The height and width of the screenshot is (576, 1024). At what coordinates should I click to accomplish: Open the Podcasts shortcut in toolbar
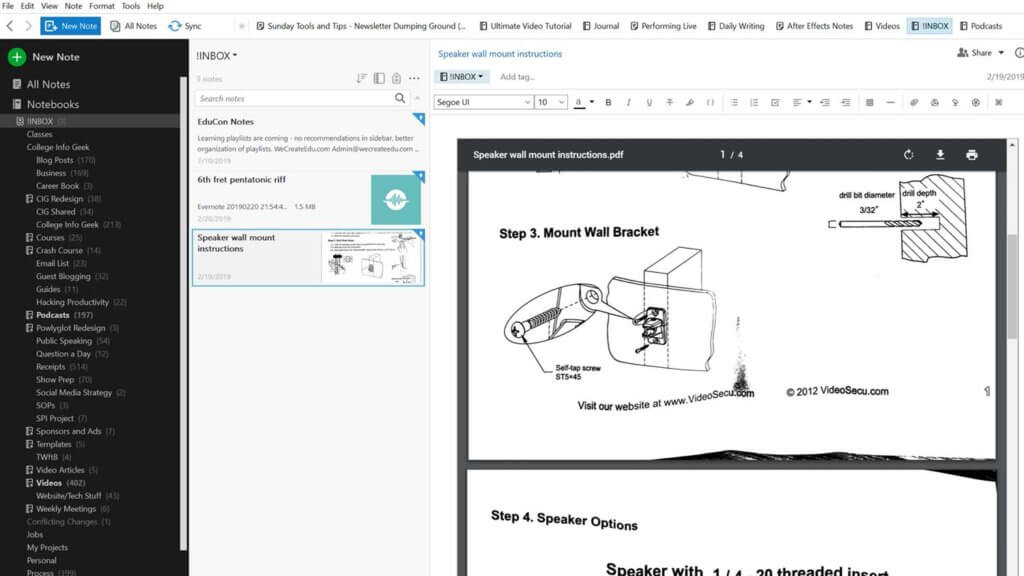pos(981,26)
